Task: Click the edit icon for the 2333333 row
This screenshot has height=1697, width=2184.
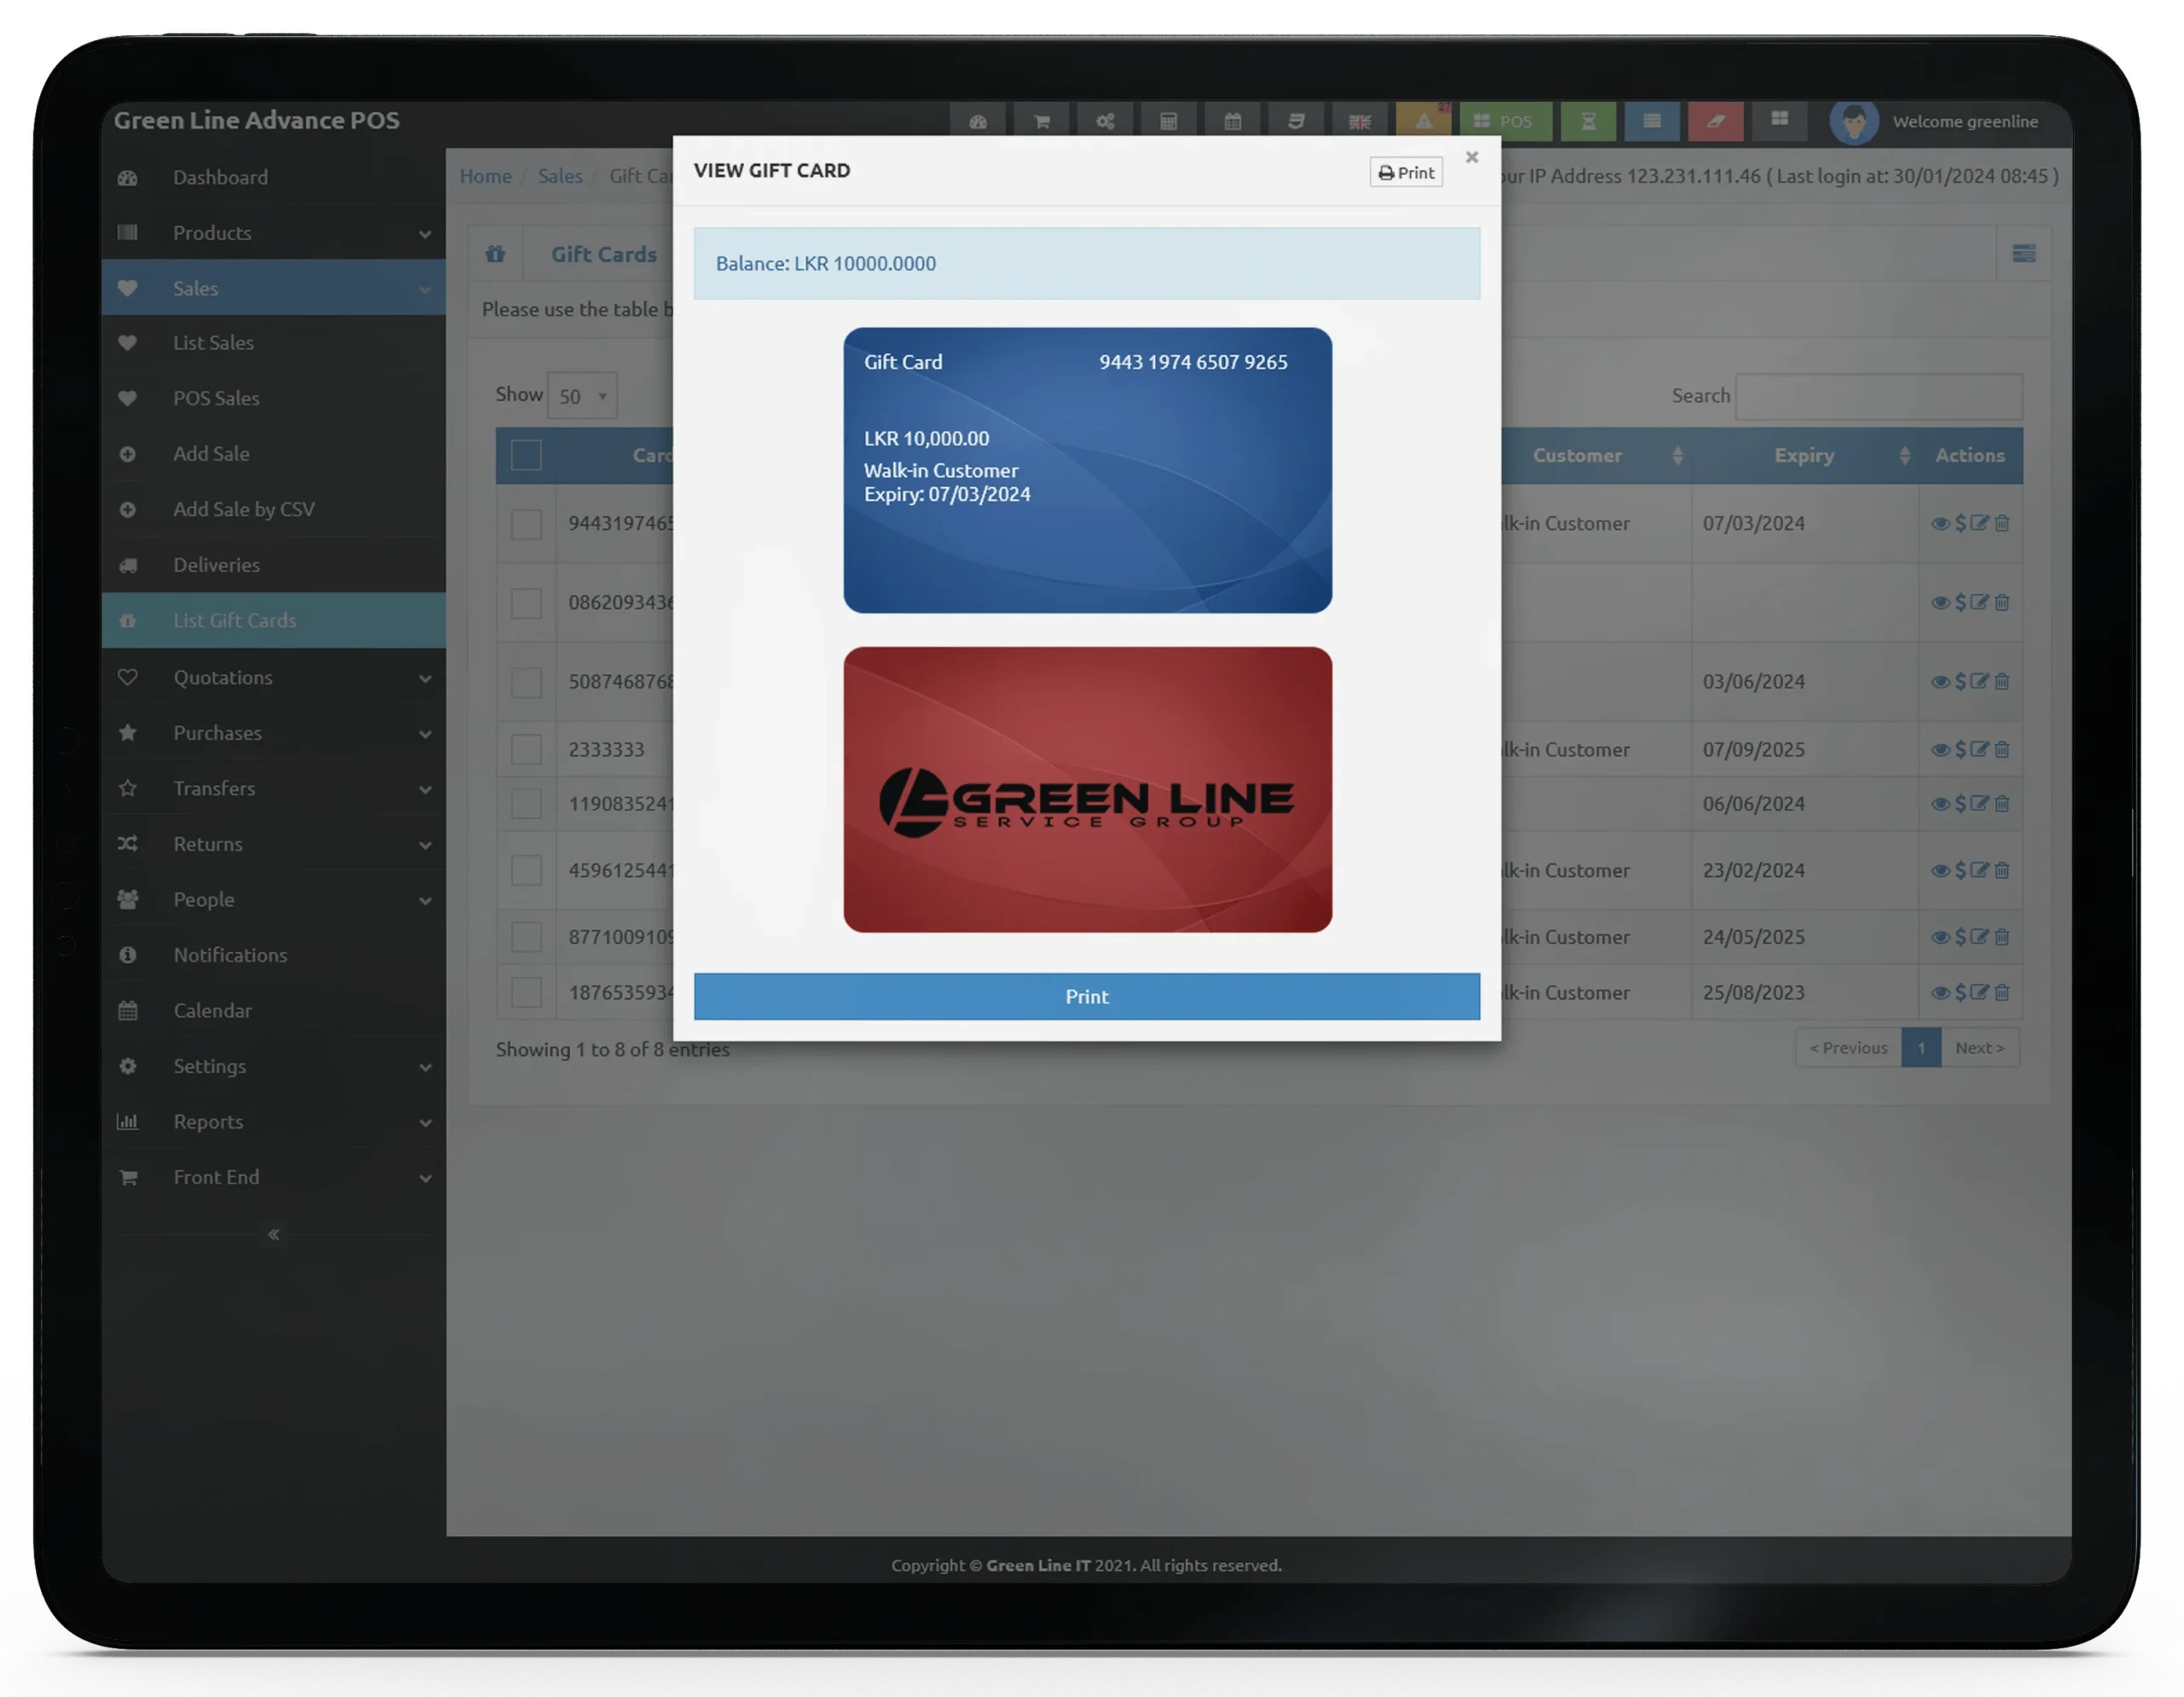Action: (x=1979, y=749)
